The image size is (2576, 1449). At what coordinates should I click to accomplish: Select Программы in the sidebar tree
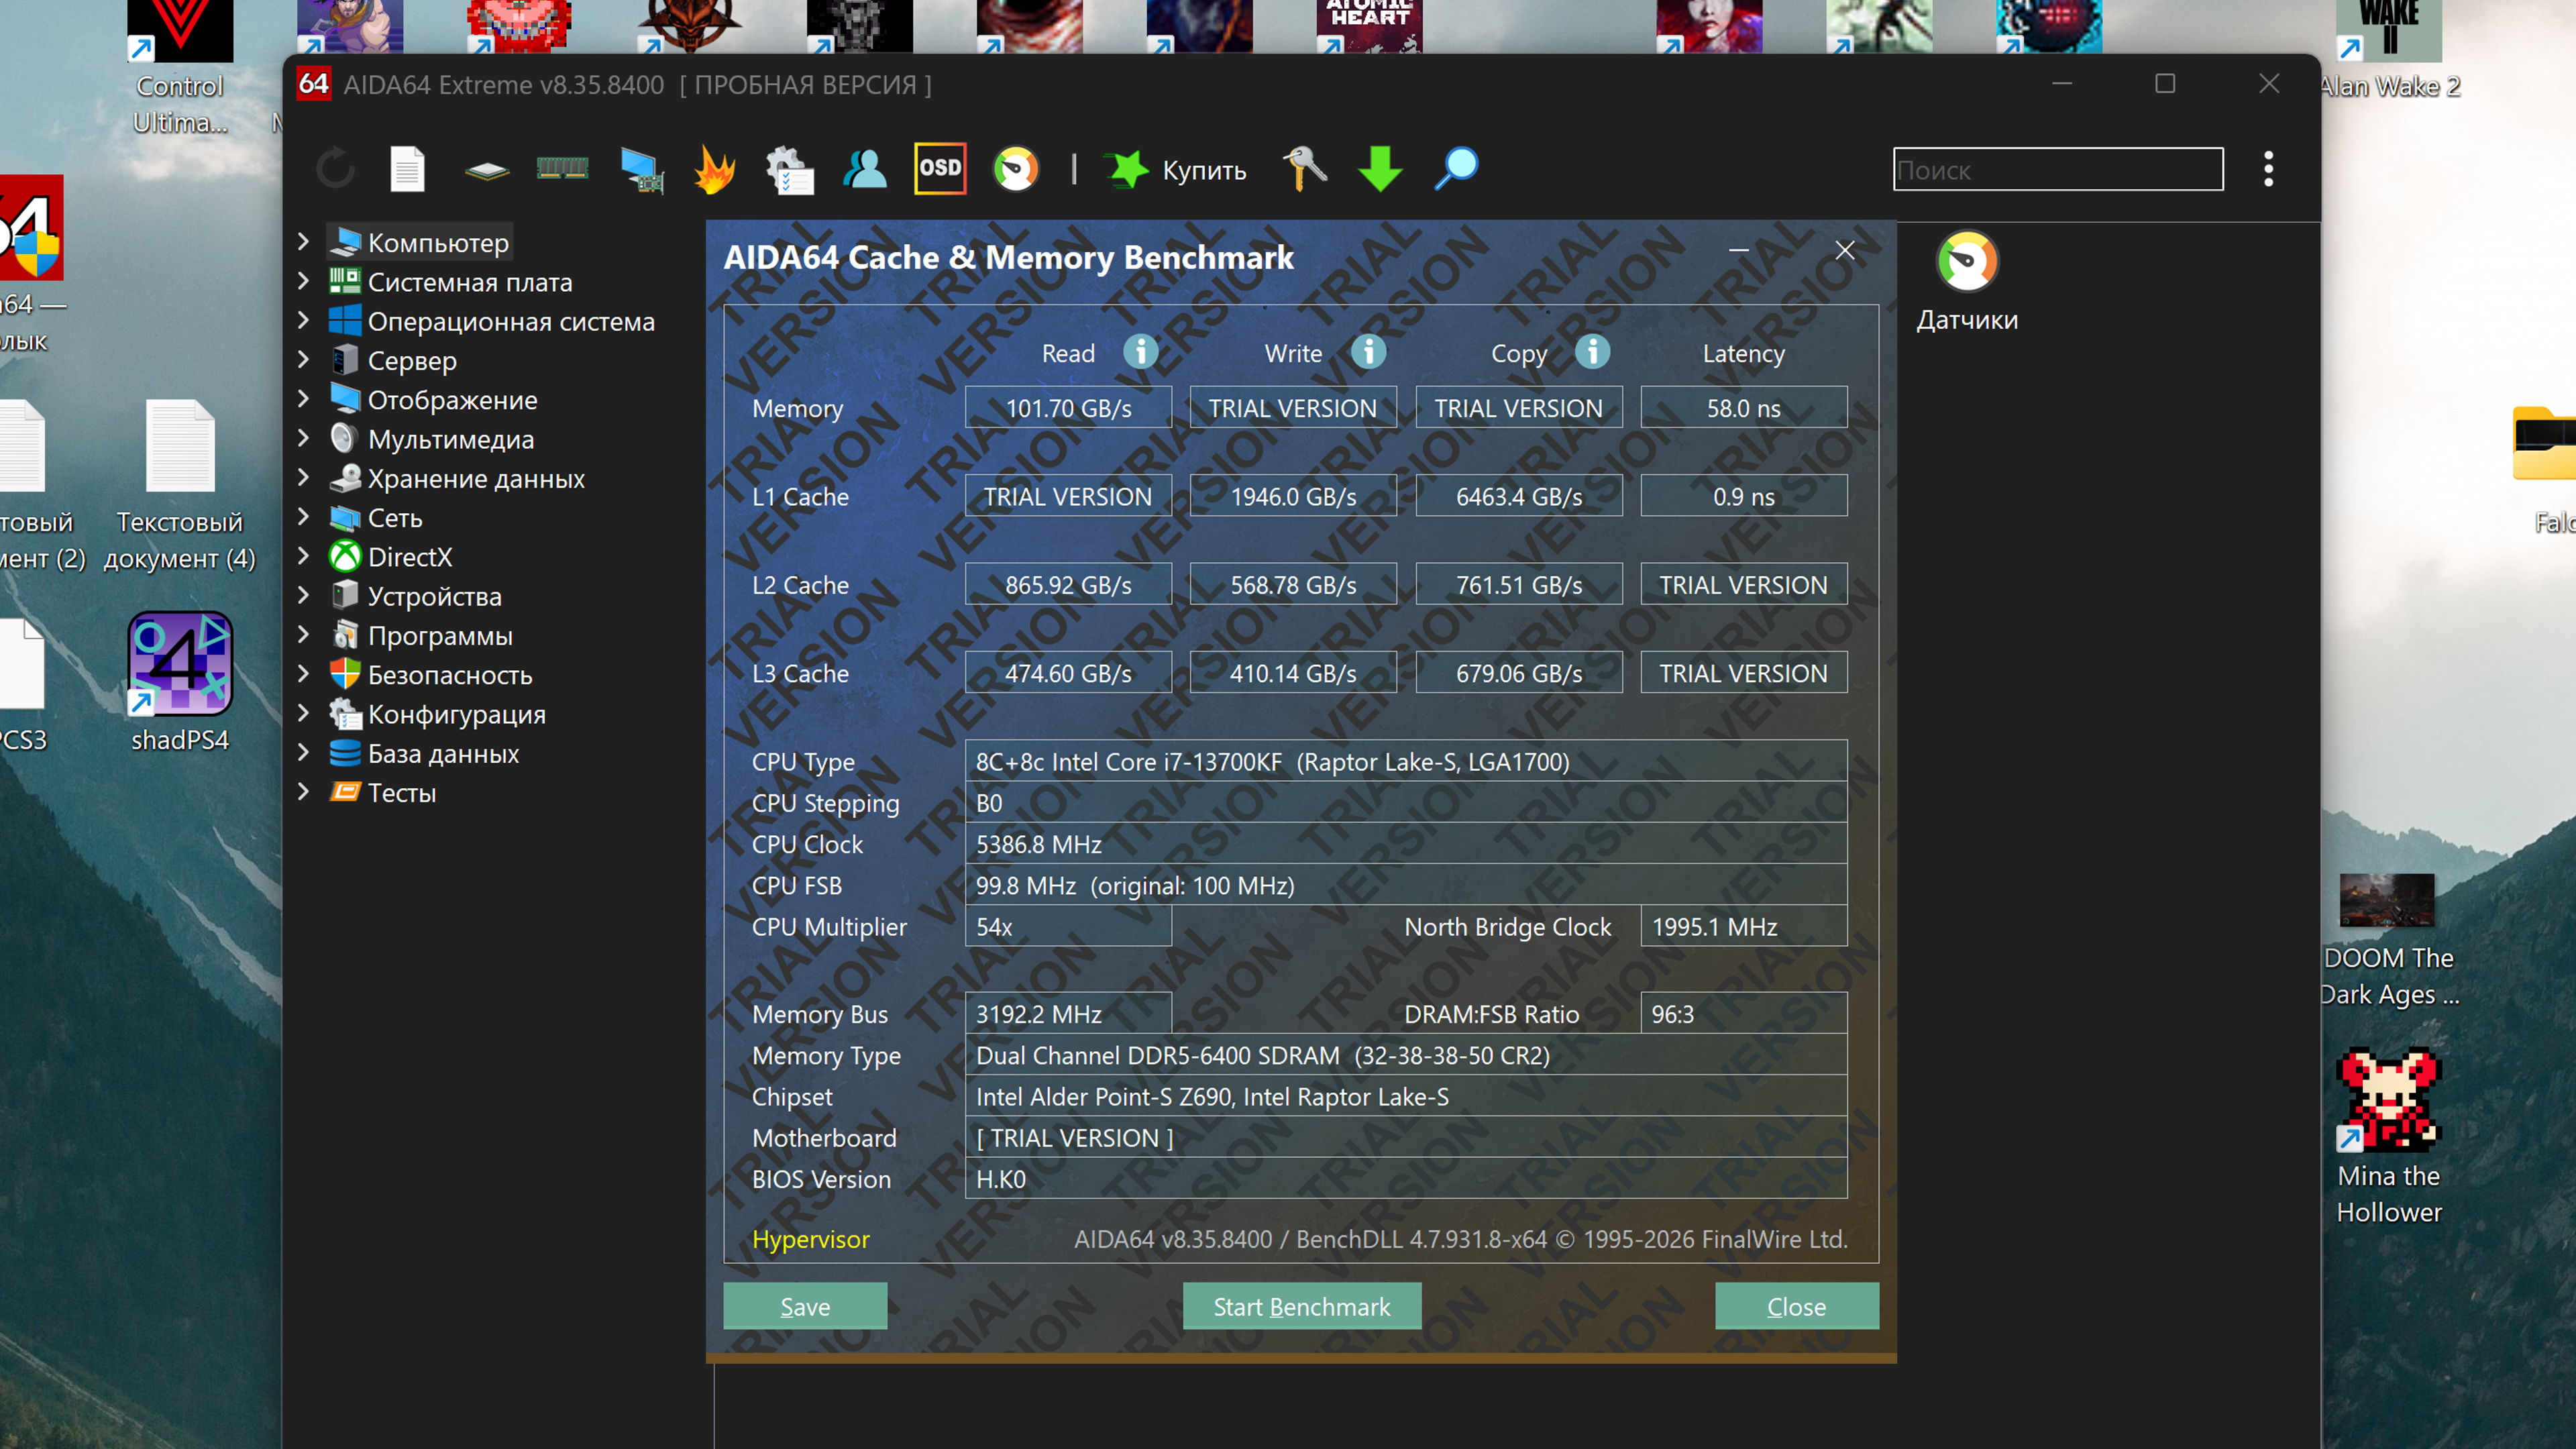440,635
